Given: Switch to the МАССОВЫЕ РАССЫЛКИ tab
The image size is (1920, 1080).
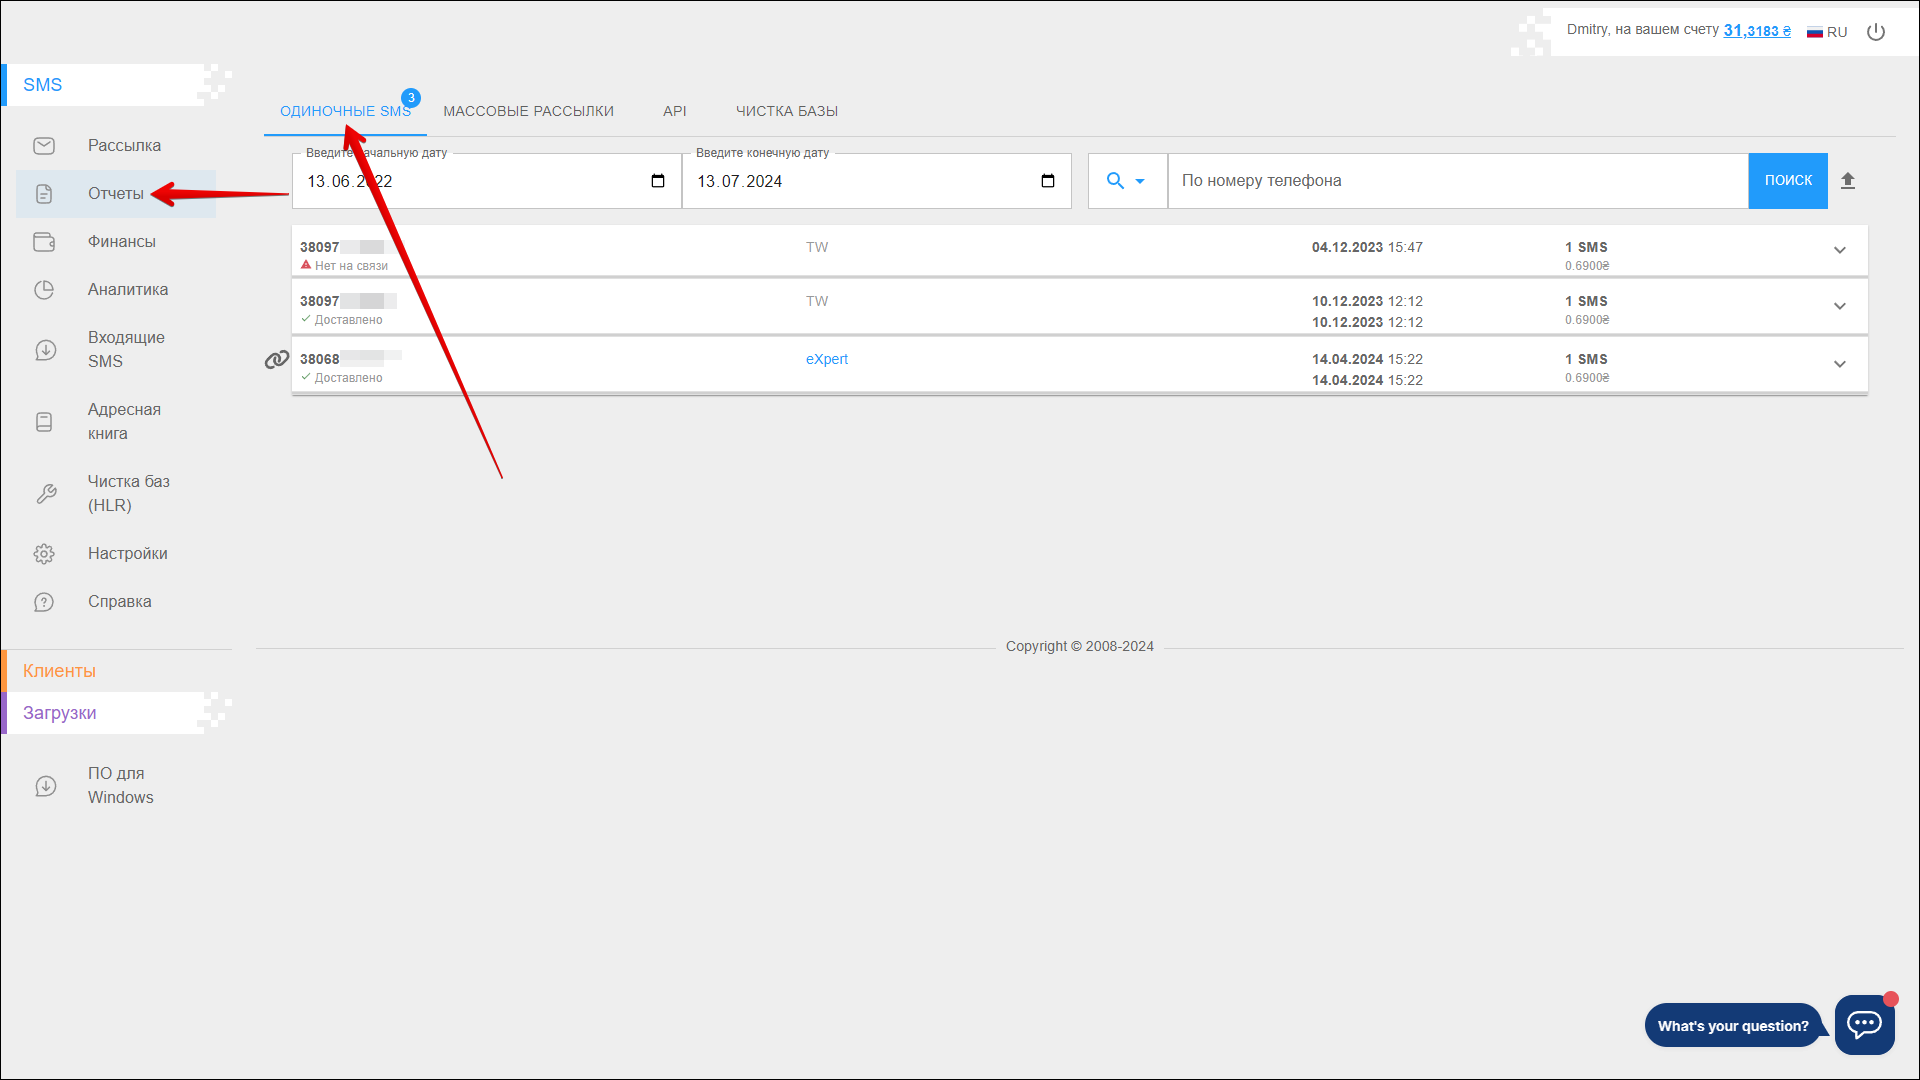Looking at the screenshot, I should click(x=528, y=111).
